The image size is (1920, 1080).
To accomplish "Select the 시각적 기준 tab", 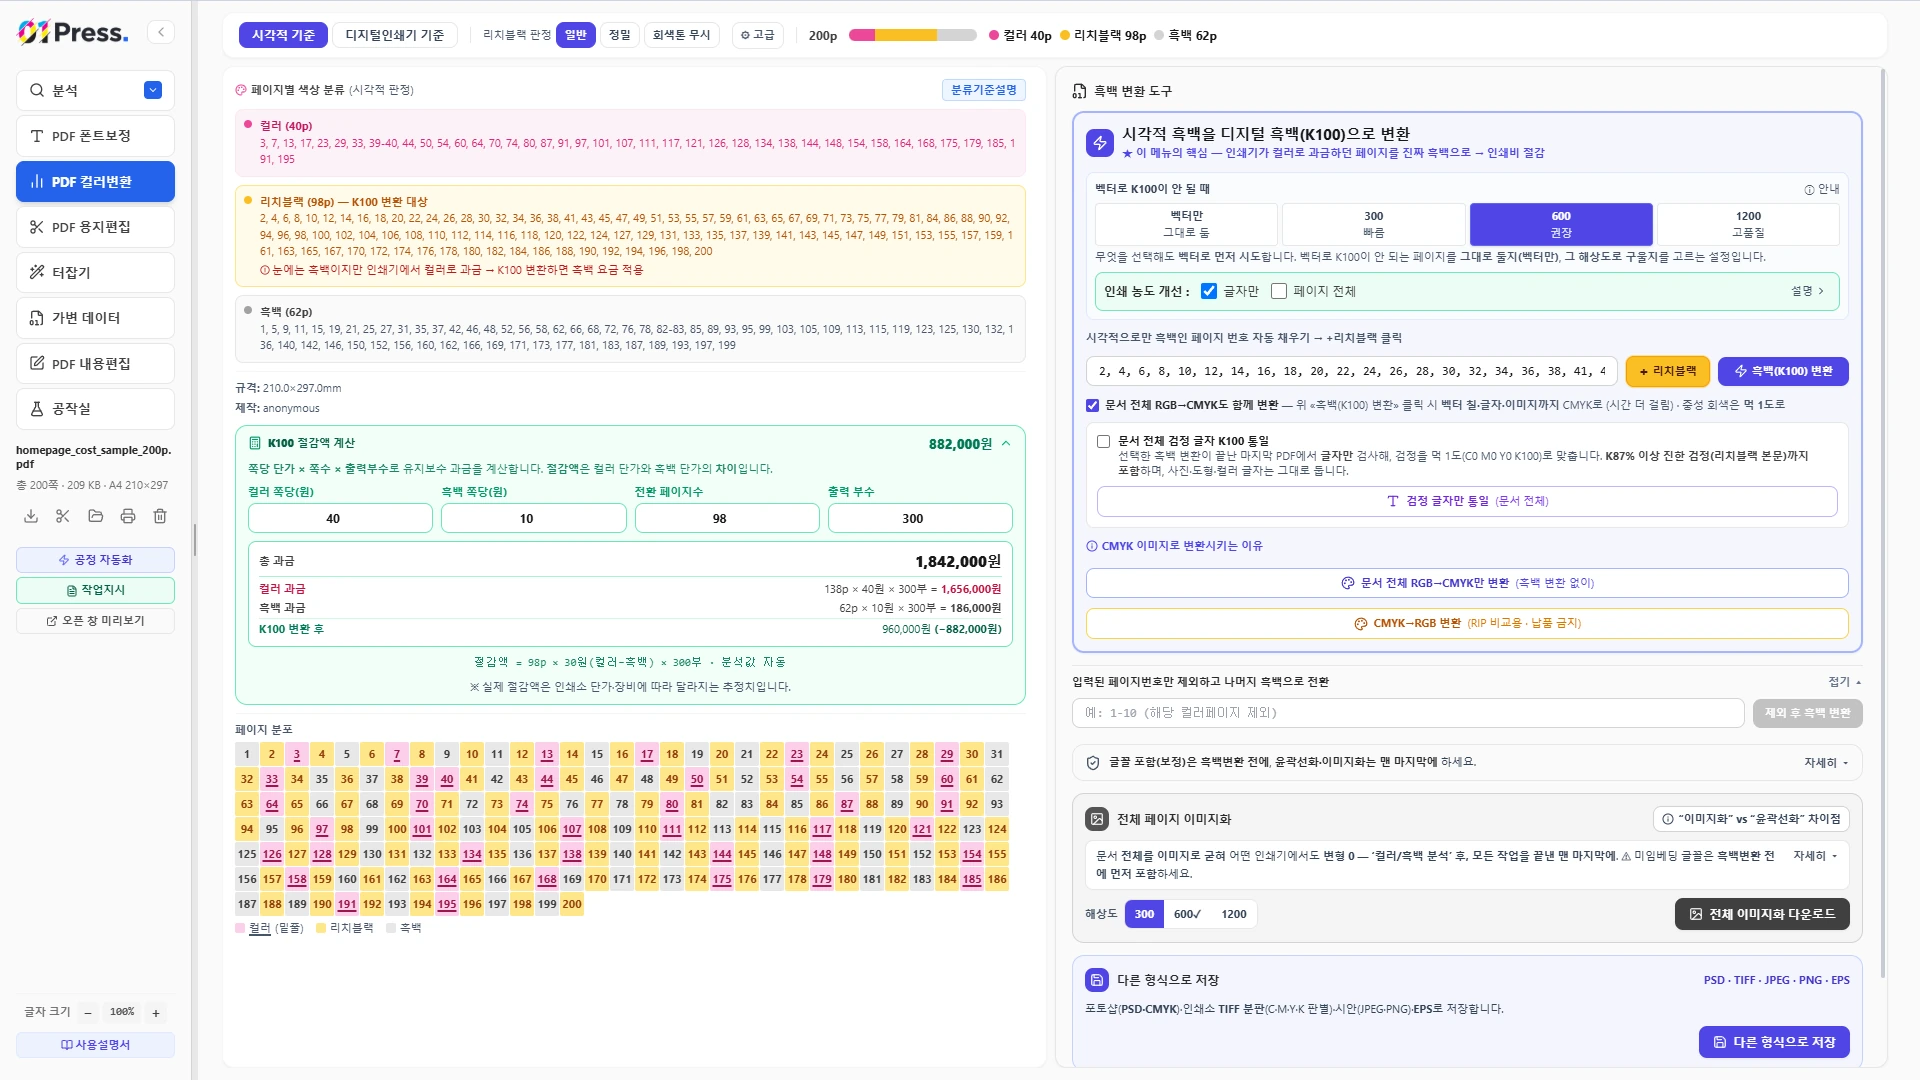I will tap(283, 35).
